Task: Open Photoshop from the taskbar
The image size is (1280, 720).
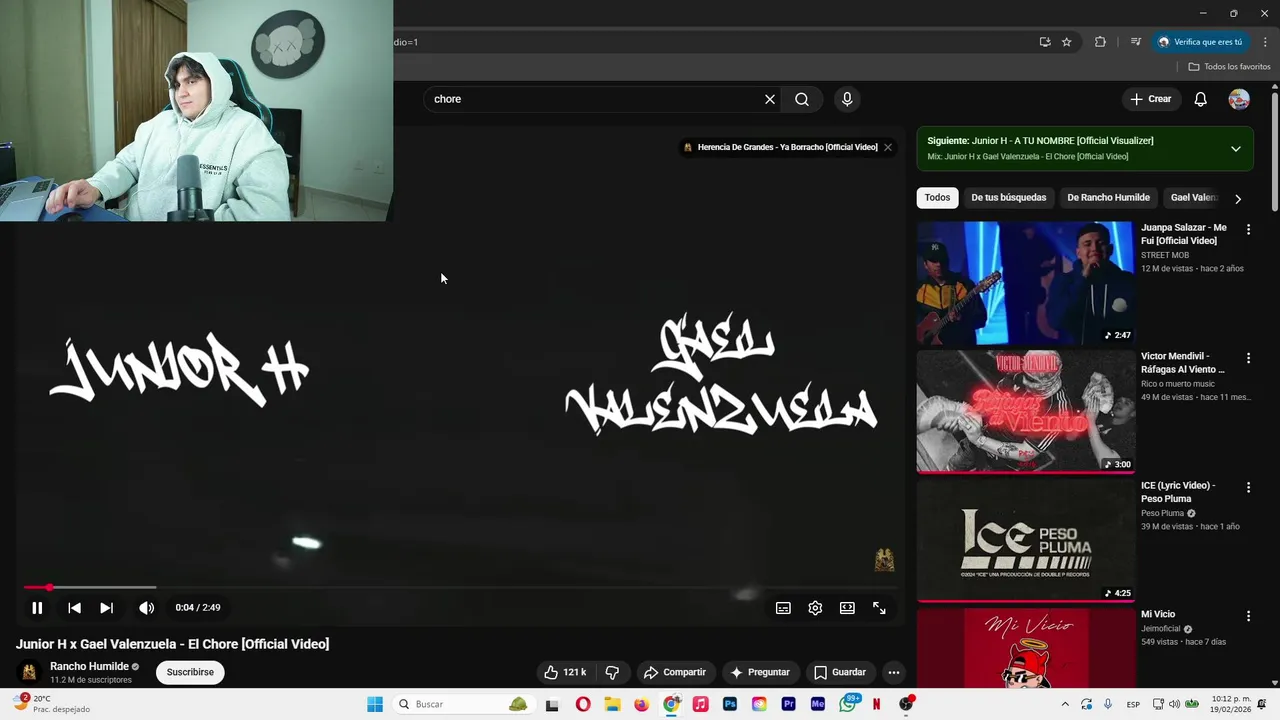Action: pyautogui.click(x=730, y=704)
